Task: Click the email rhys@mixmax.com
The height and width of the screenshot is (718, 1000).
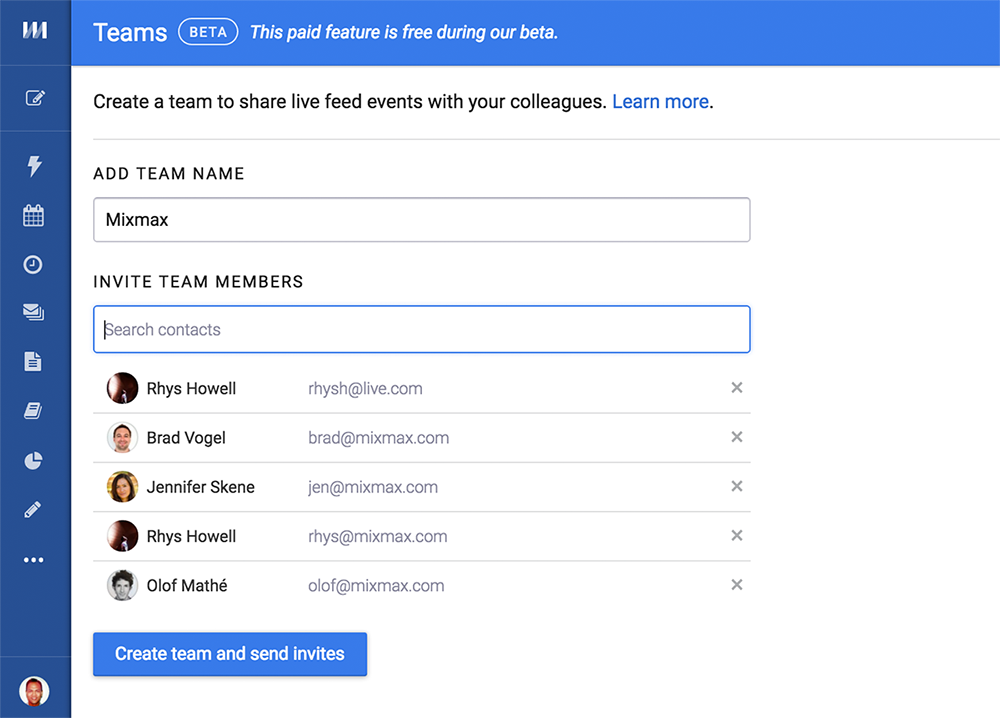Action: click(378, 536)
